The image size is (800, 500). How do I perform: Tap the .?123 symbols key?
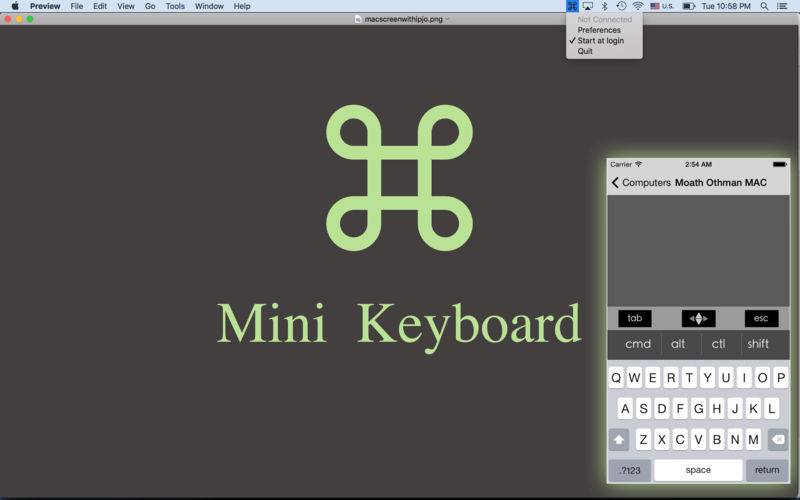tap(630, 470)
